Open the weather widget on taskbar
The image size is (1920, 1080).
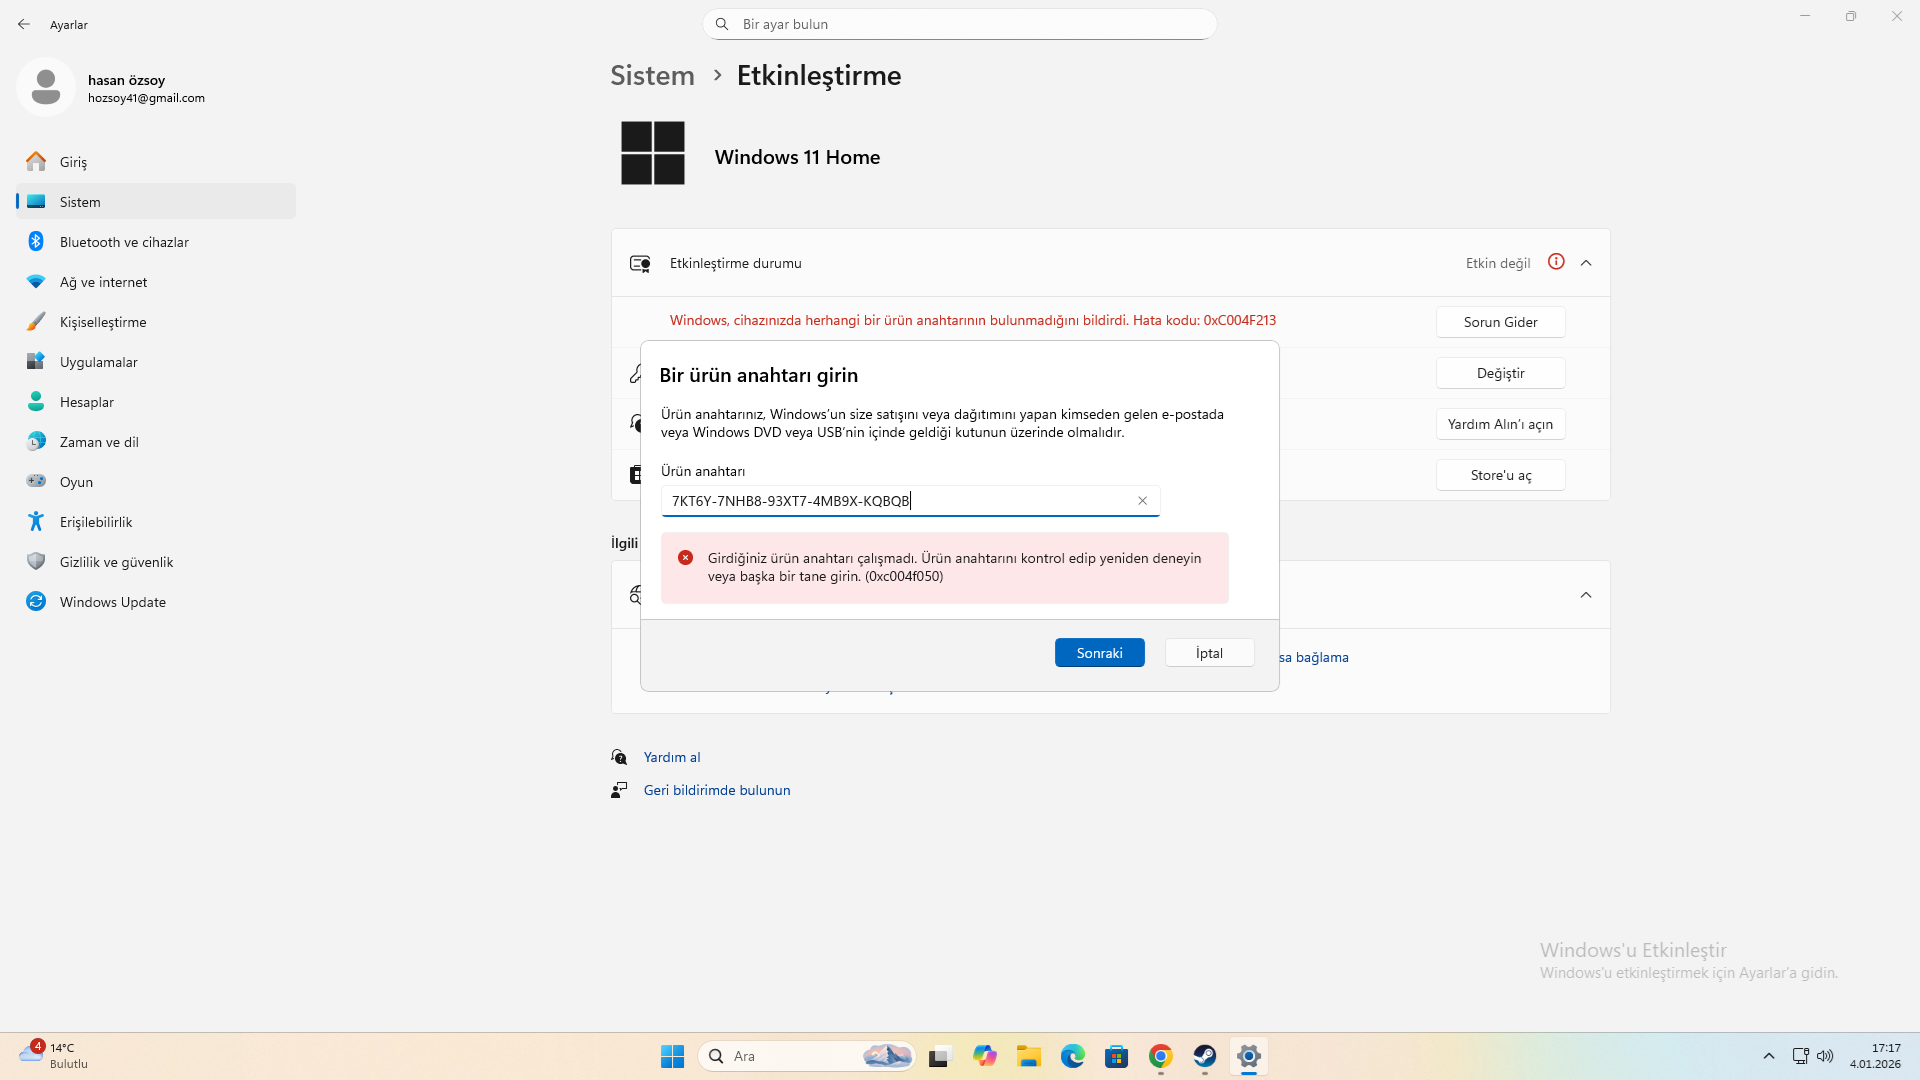coord(55,1056)
